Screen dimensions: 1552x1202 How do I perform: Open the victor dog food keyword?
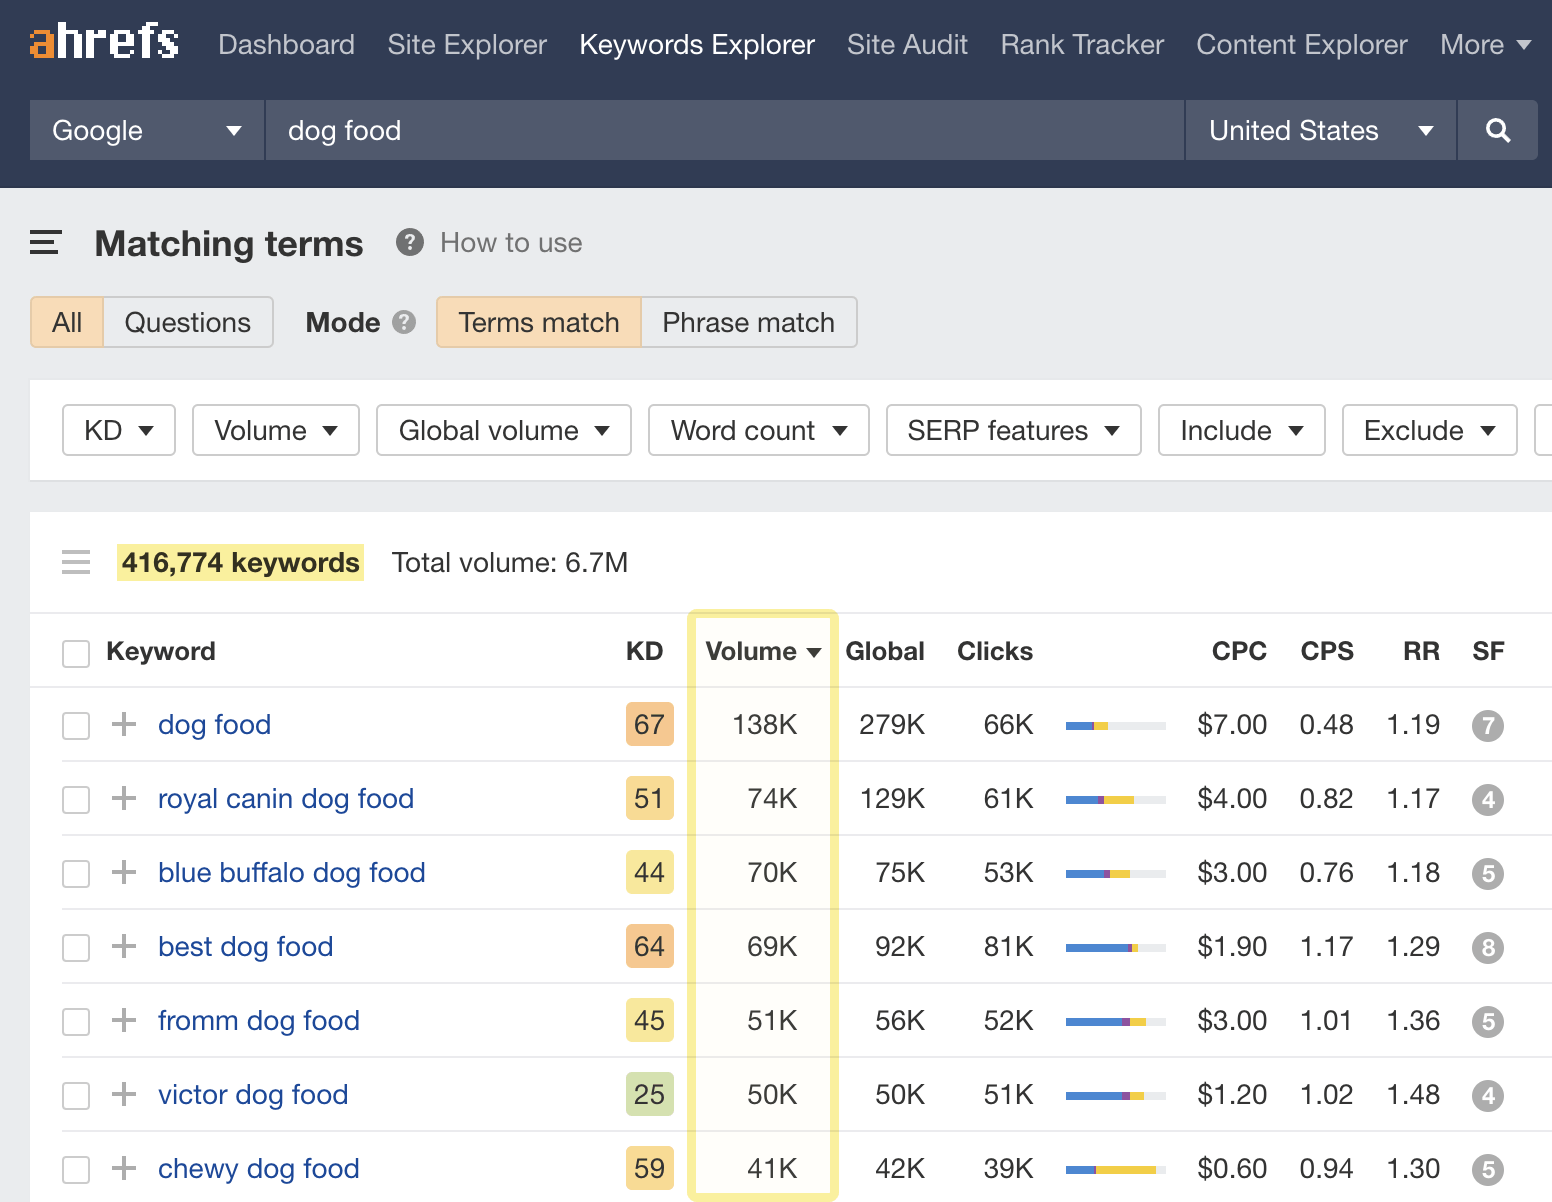tap(252, 1095)
